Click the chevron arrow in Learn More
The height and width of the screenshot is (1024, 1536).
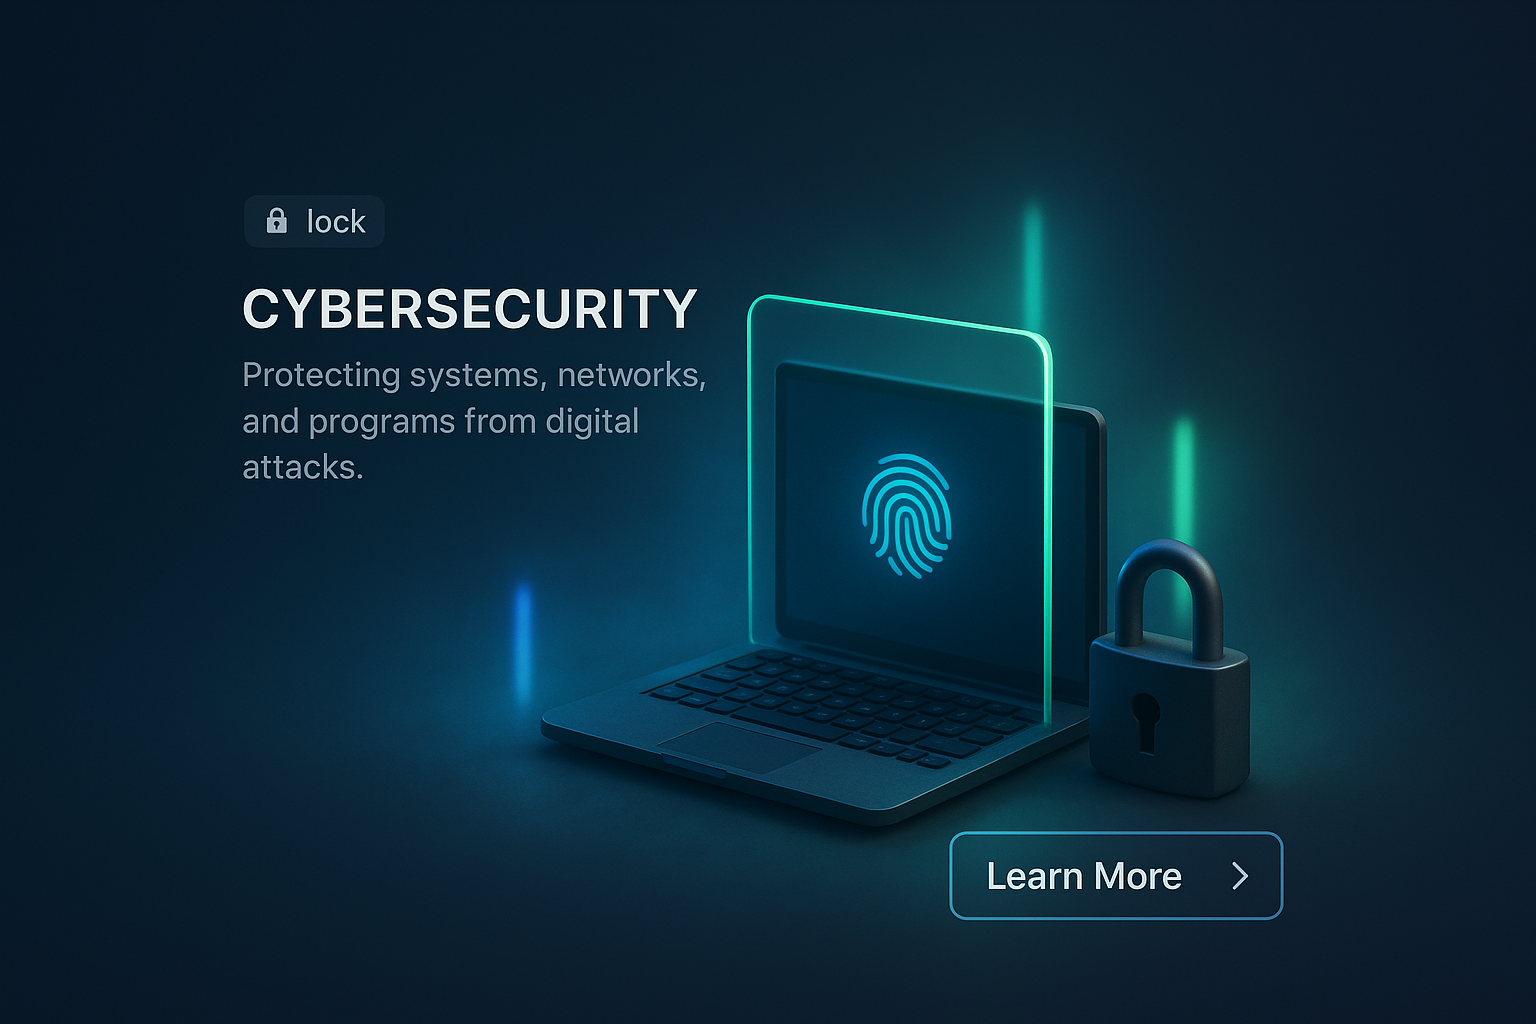click(x=1241, y=876)
